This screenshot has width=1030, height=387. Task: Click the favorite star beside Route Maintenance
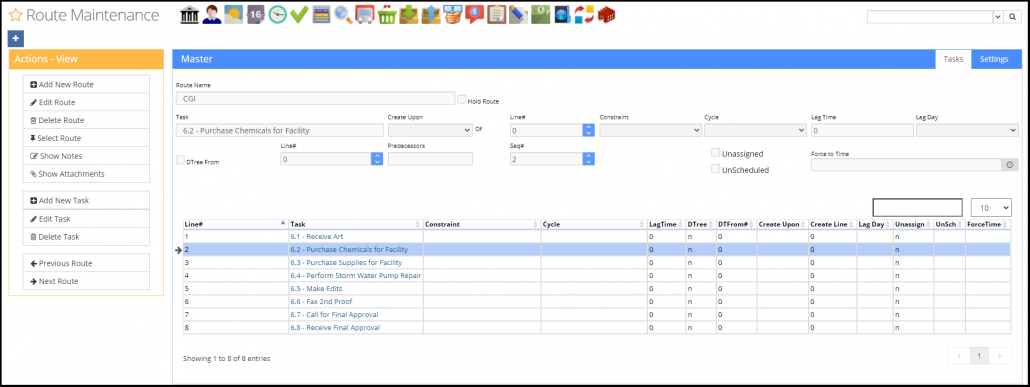pos(15,15)
